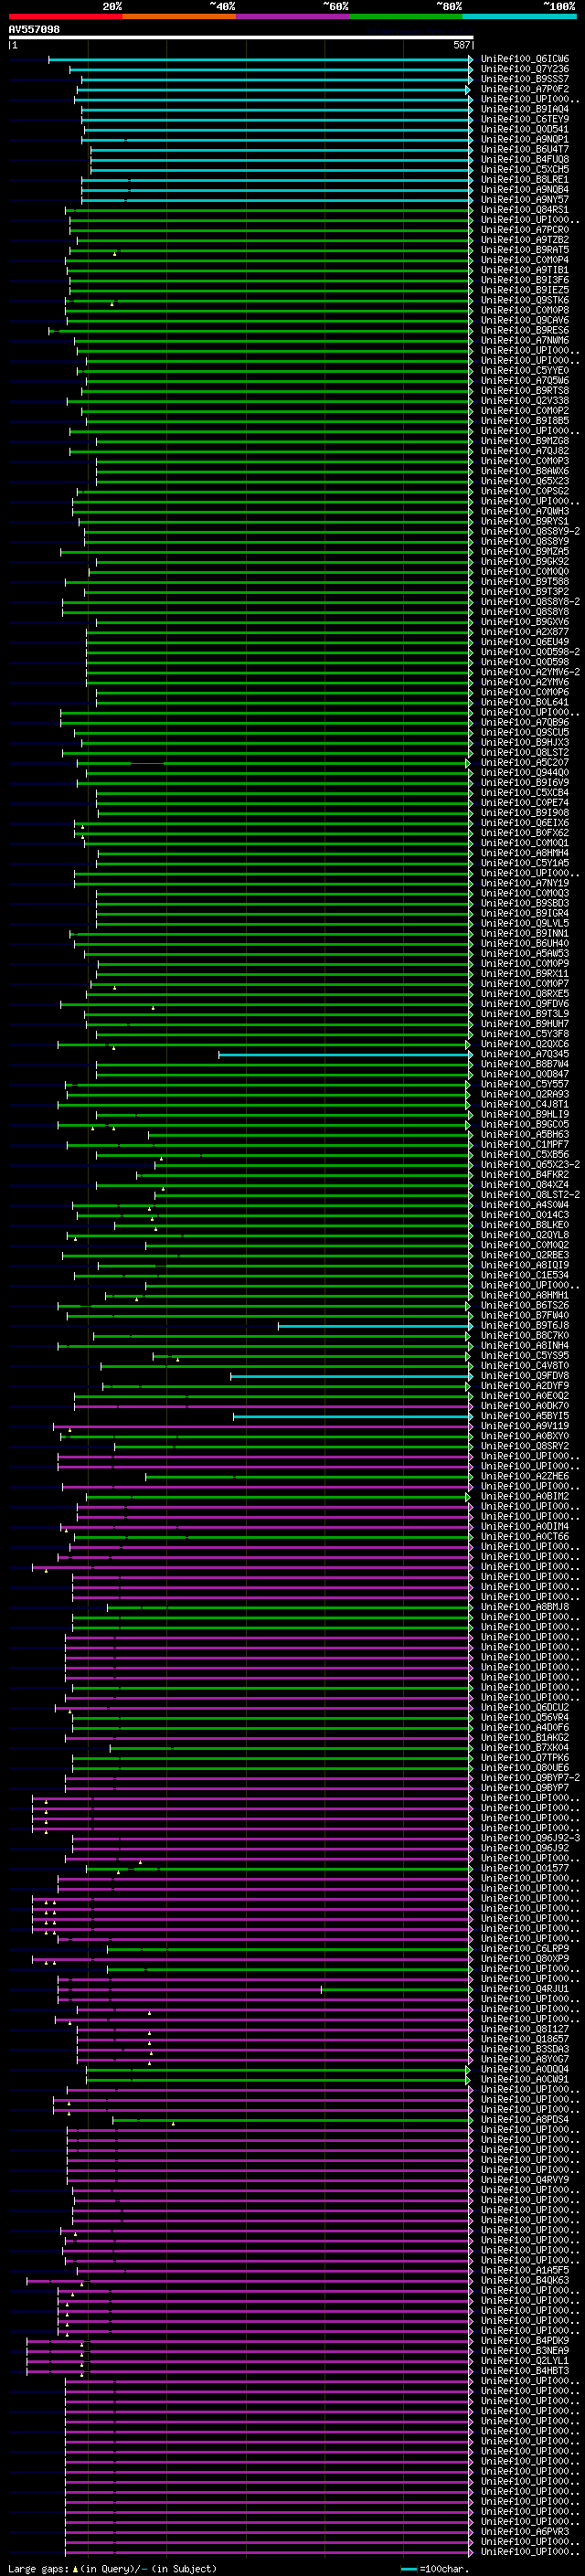Click the red ~20% identity color legend
Viewport: 585px width, 2576px height.
point(65,16)
